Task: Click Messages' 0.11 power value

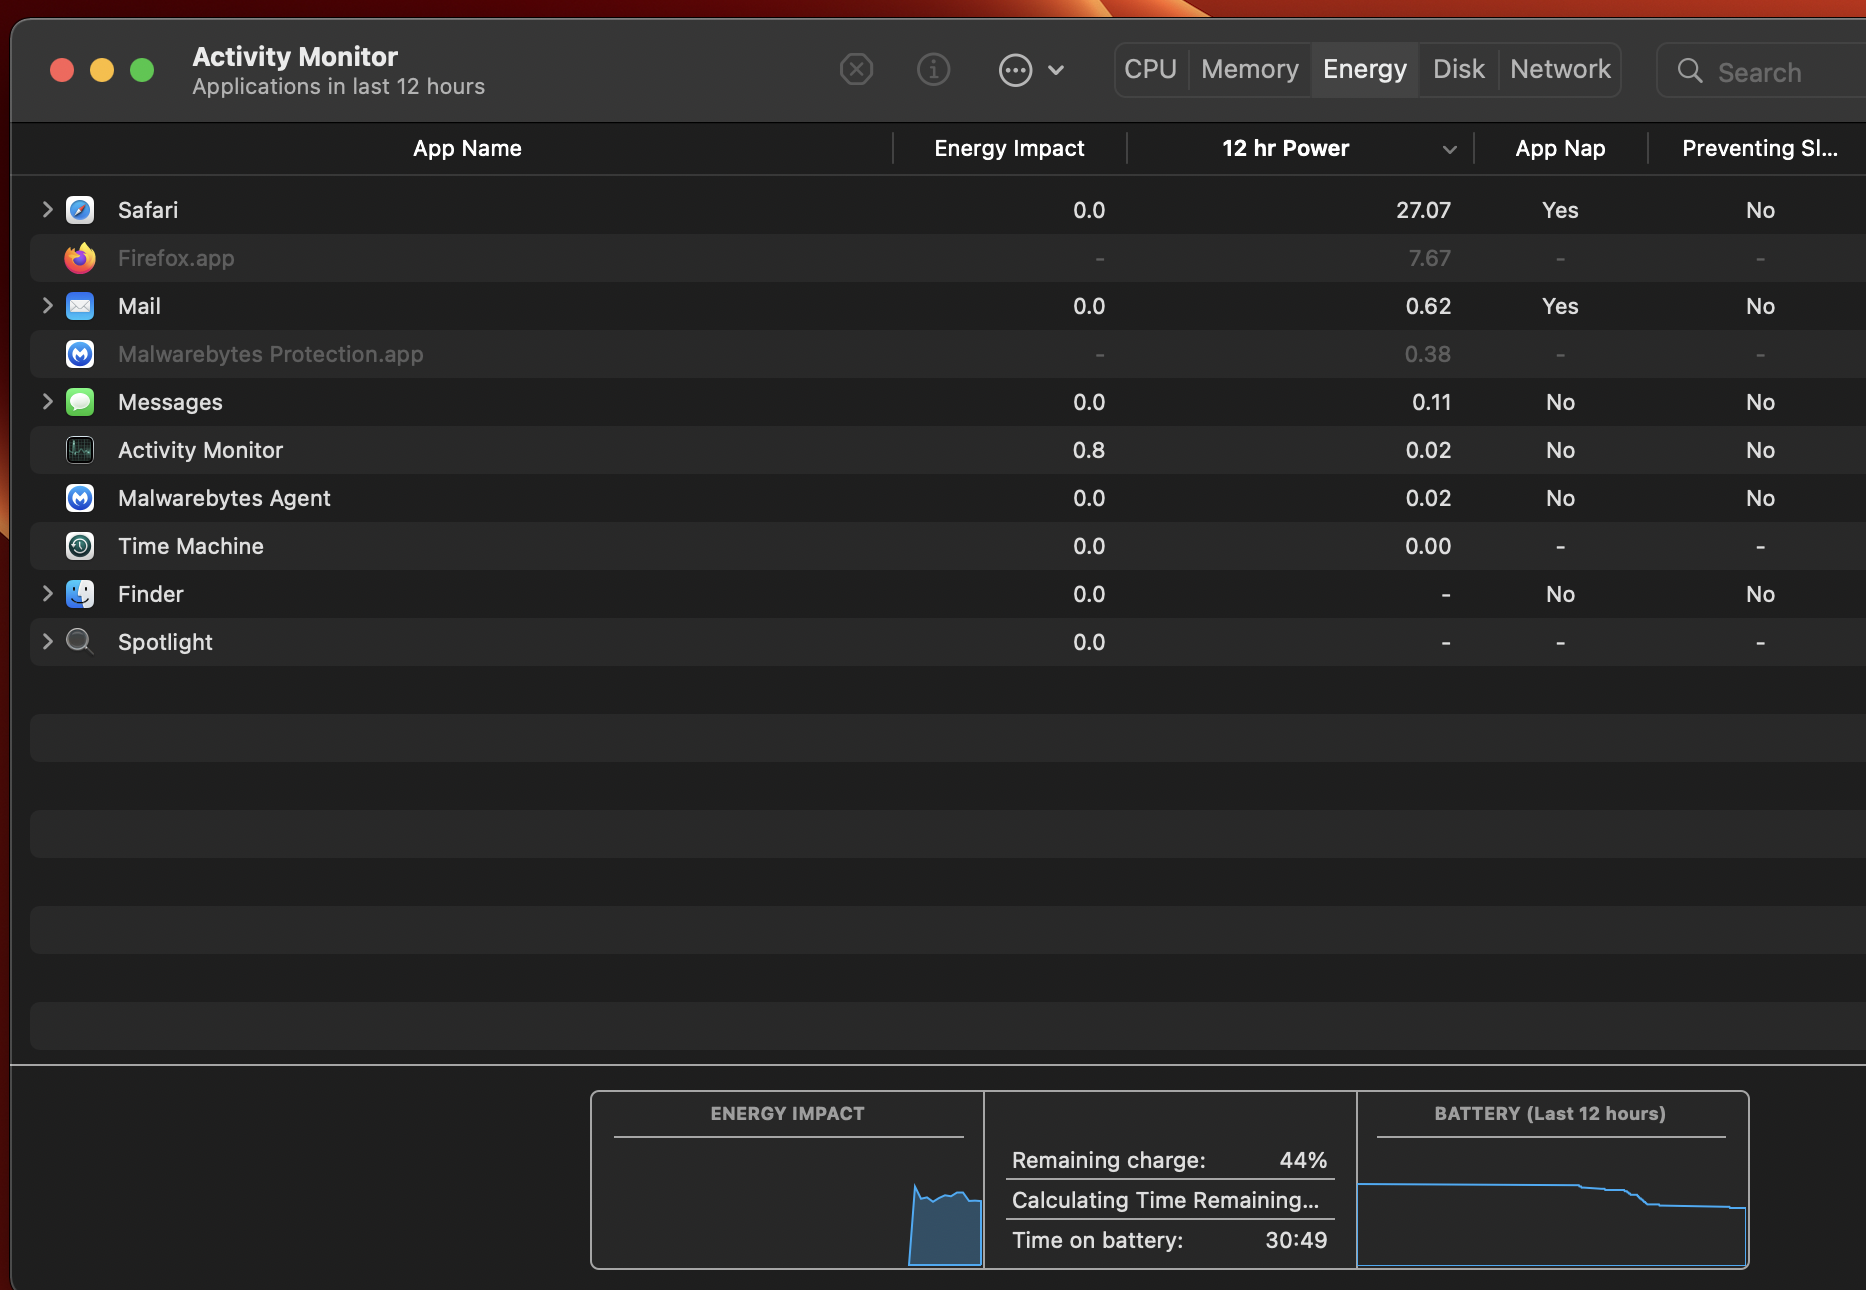Action: point(1431,402)
